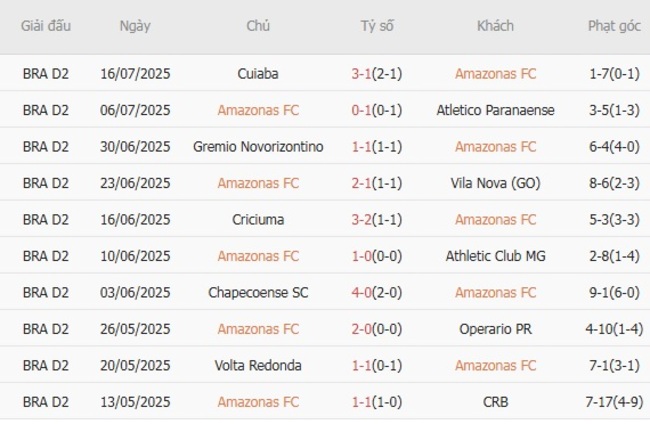
Task: Click the CRB away team link
Action: [495, 402]
